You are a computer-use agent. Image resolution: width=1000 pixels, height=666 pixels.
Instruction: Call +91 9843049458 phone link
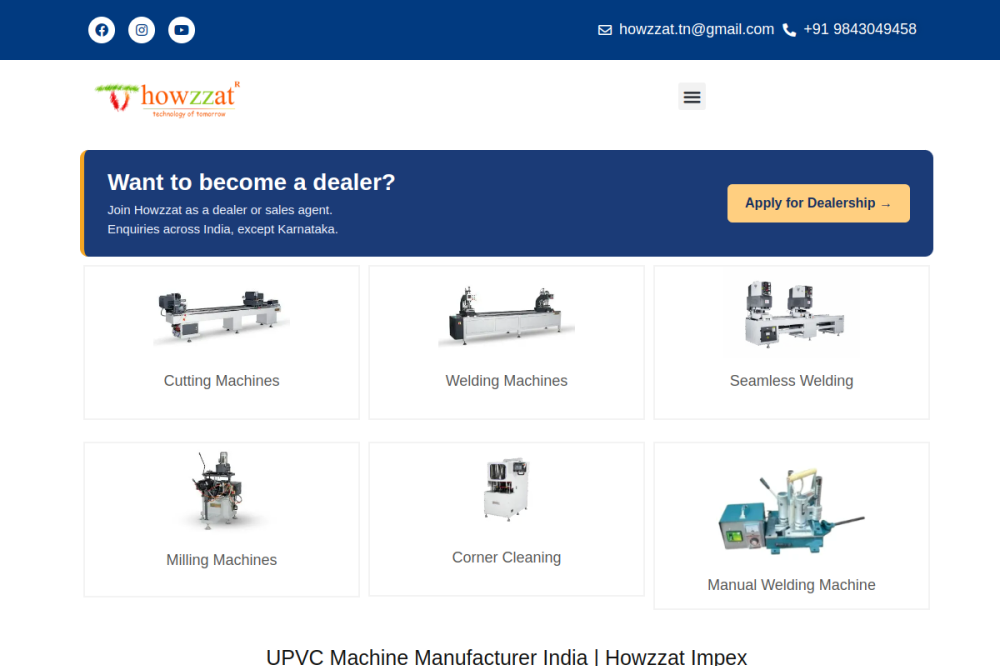click(x=860, y=29)
